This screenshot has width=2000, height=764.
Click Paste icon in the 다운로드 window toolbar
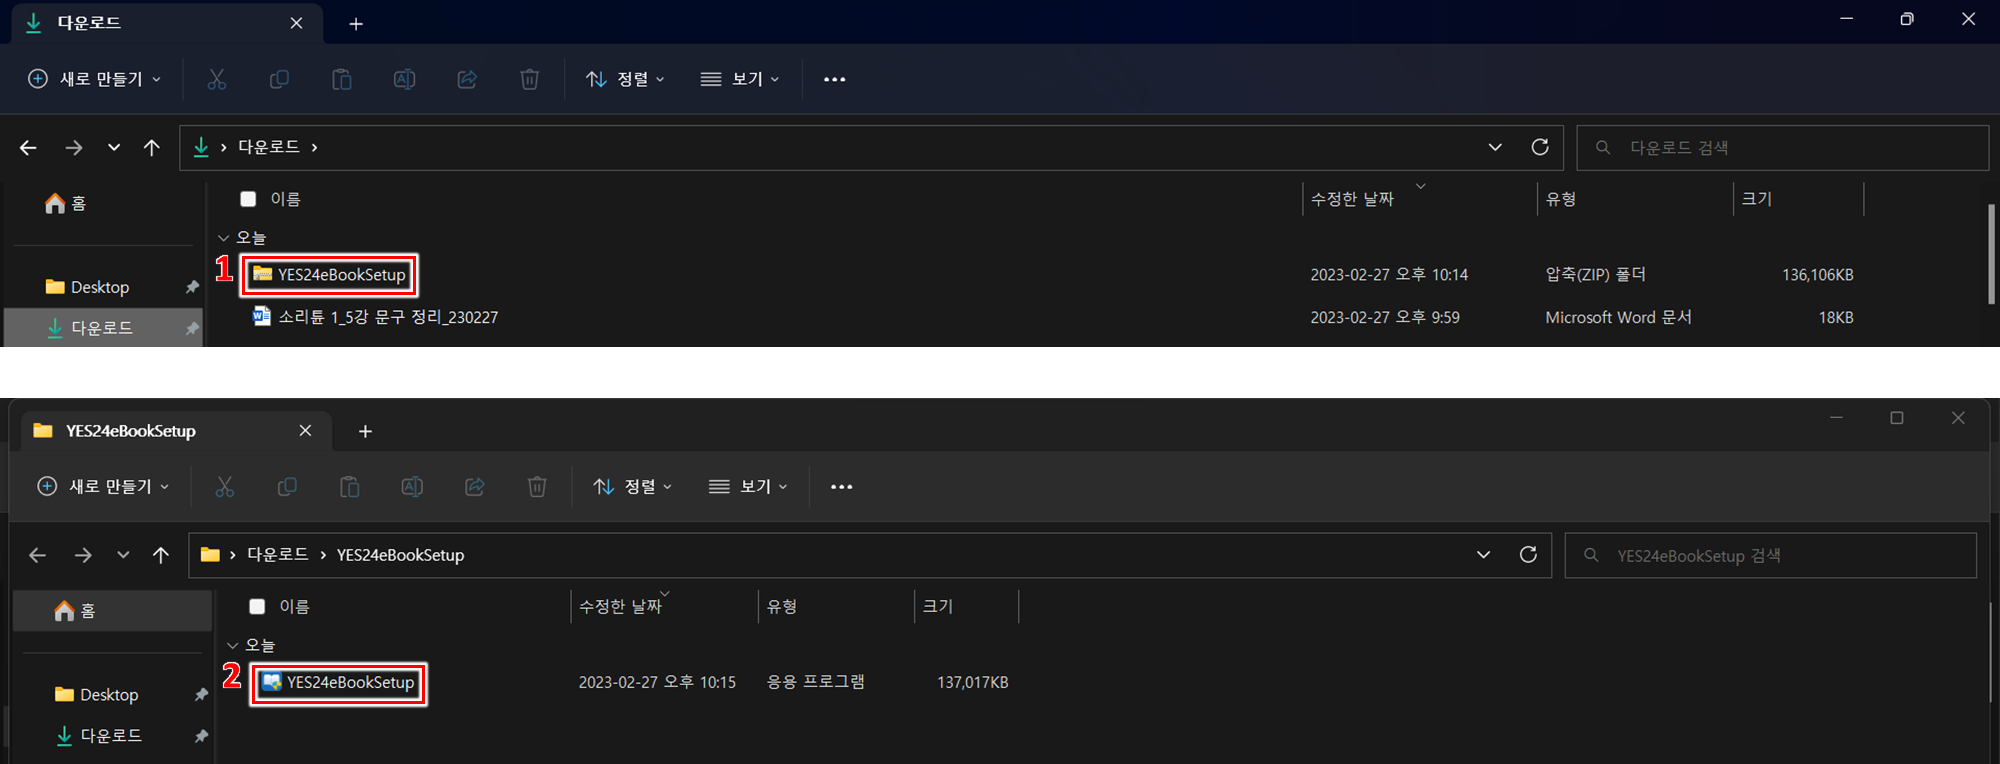(342, 79)
